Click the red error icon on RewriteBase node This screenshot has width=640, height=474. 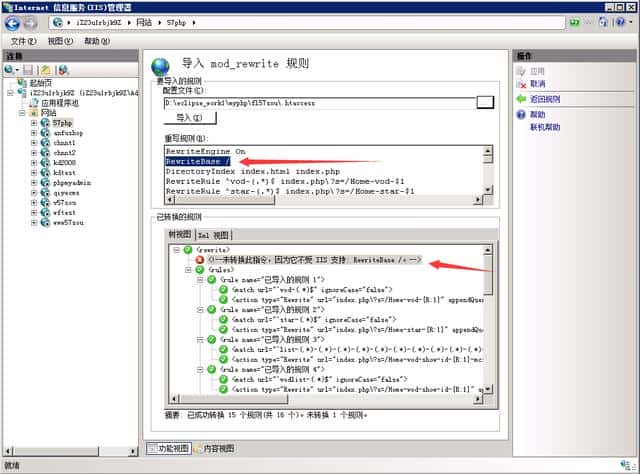click(200, 260)
